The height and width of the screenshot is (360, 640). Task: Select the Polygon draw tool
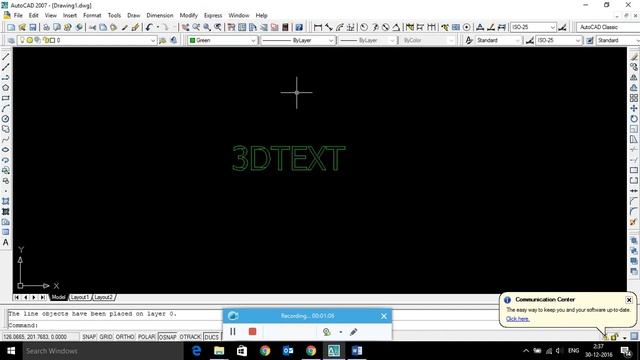click(x=6, y=88)
